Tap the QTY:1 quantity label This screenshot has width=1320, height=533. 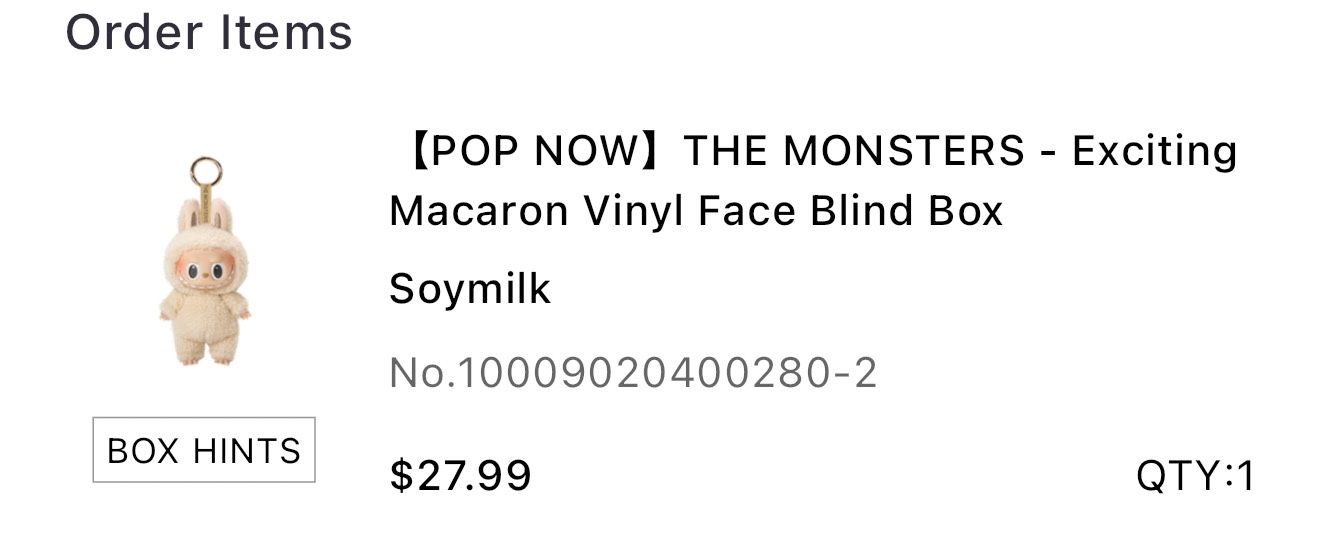coord(1195,476)
